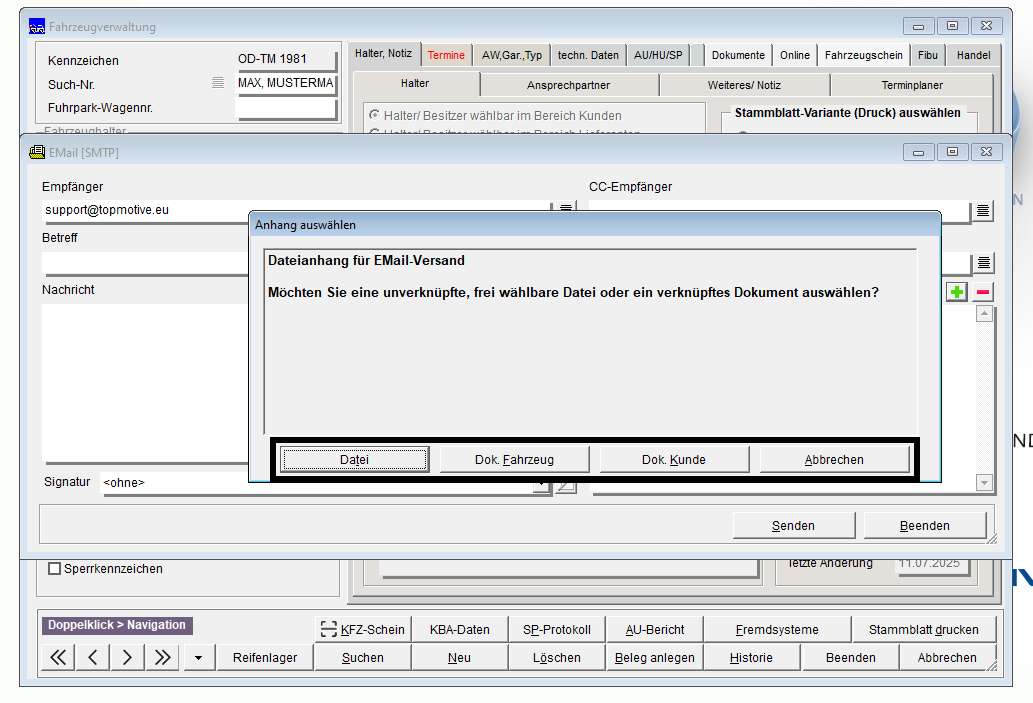This screenshot has width=1033, height=703.
Task: Click Suchen in Fahrzeugverwaltung
Action: tap(362, 657)
